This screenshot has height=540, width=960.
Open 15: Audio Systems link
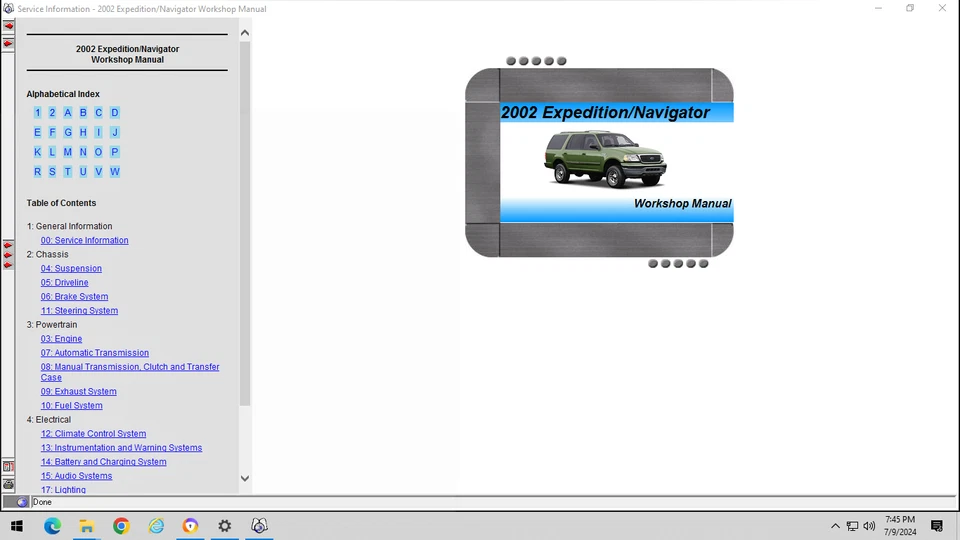coord(77,476)
